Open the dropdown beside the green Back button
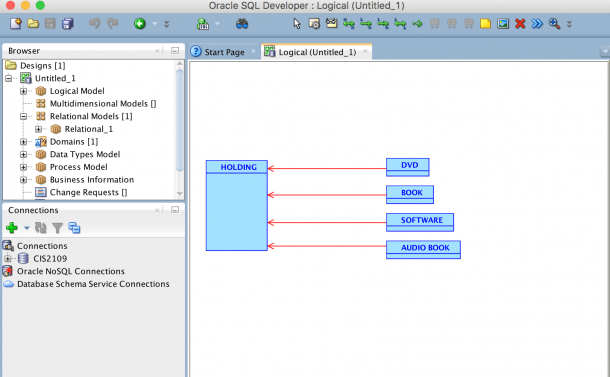 (x=154, y=24)
